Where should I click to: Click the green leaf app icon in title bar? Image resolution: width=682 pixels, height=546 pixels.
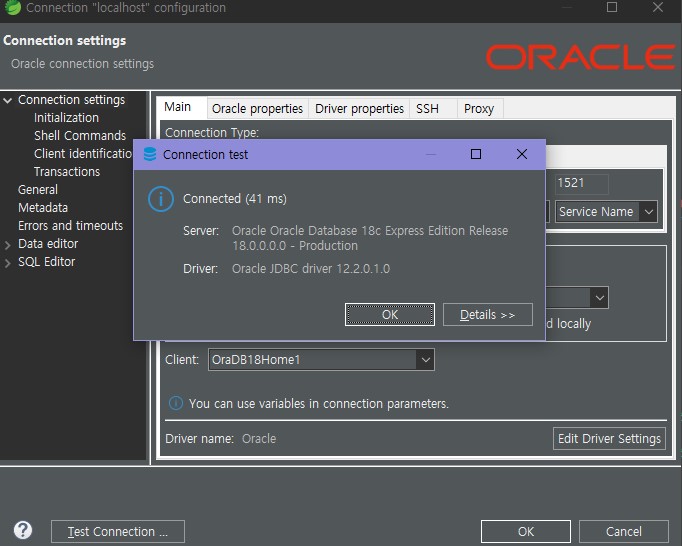(x=13, y=7)
